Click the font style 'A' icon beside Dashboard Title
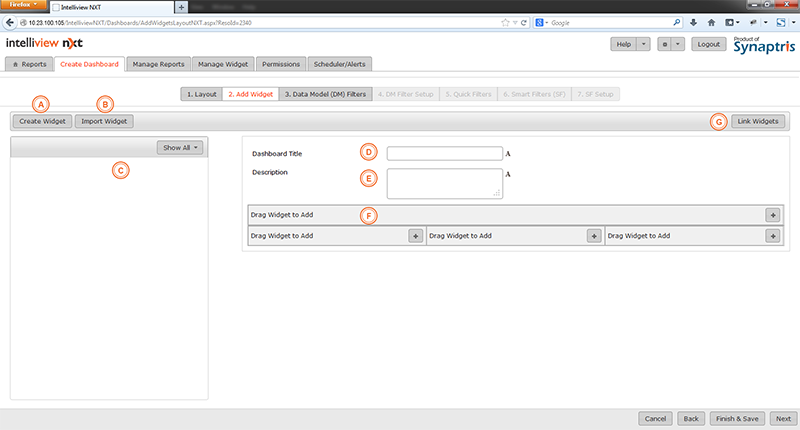 tap(508, 155)
